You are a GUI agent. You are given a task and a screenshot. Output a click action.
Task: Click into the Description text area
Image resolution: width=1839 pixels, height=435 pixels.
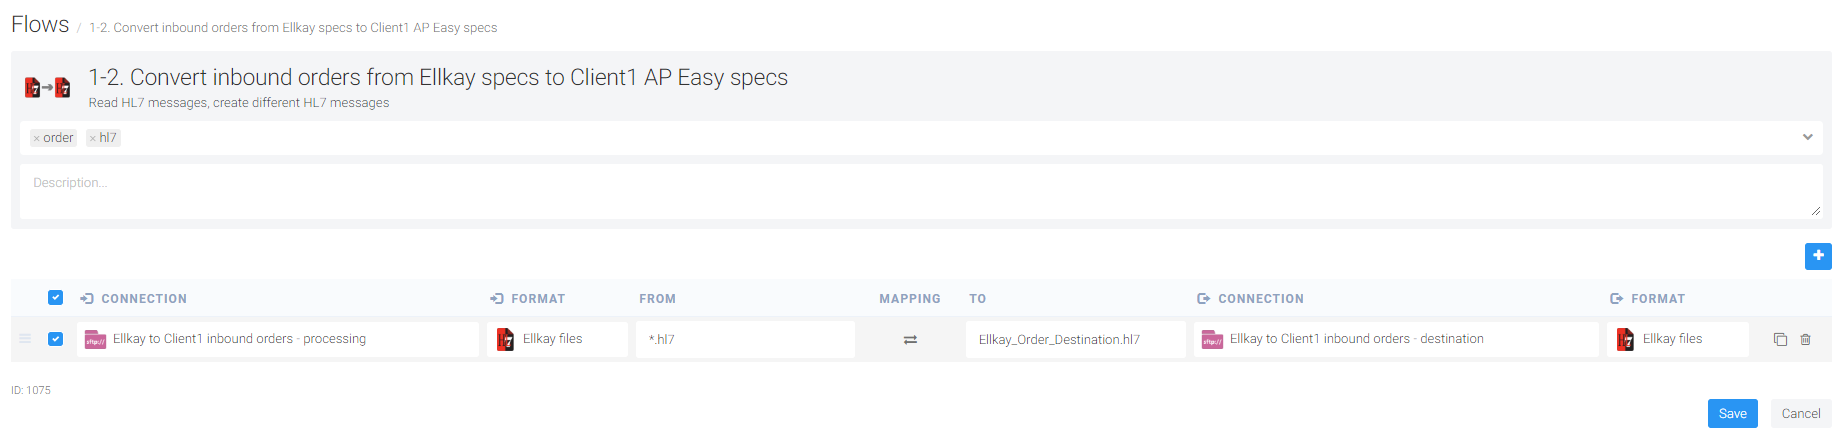click(921, 191)
